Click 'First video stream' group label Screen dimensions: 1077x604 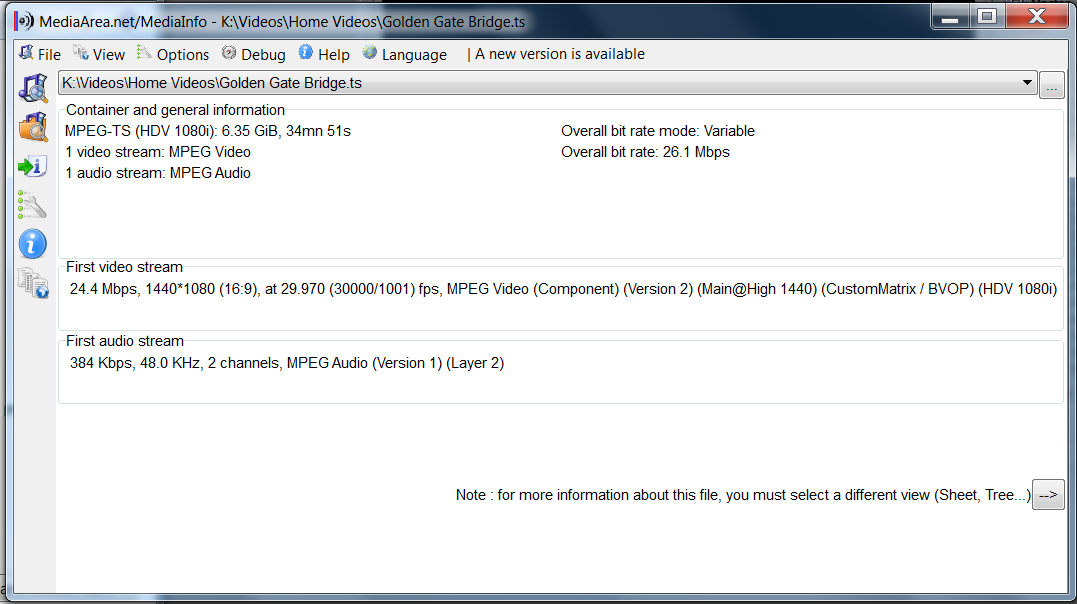(124, 267)
